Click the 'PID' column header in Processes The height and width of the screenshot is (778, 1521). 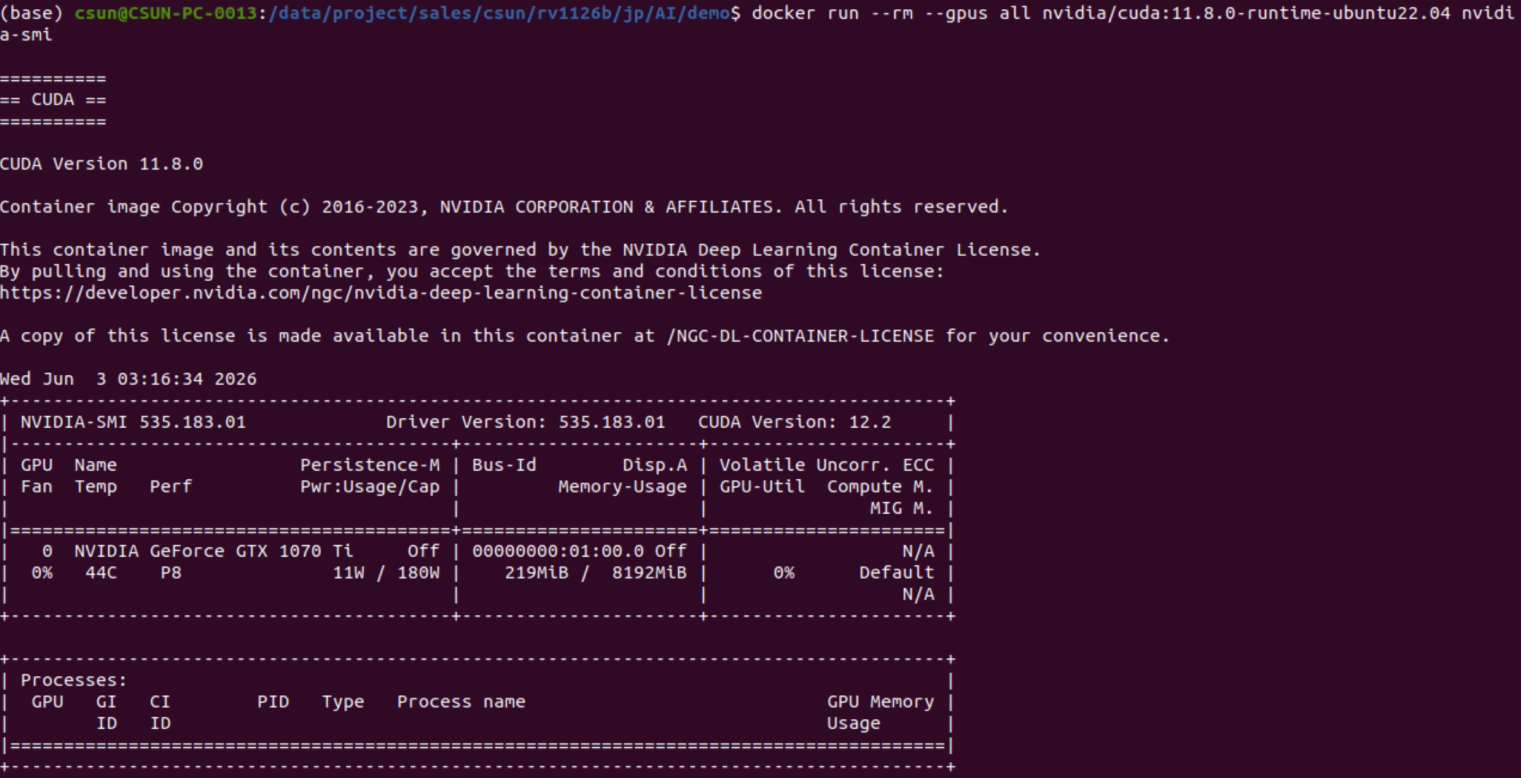pos(273,702)
